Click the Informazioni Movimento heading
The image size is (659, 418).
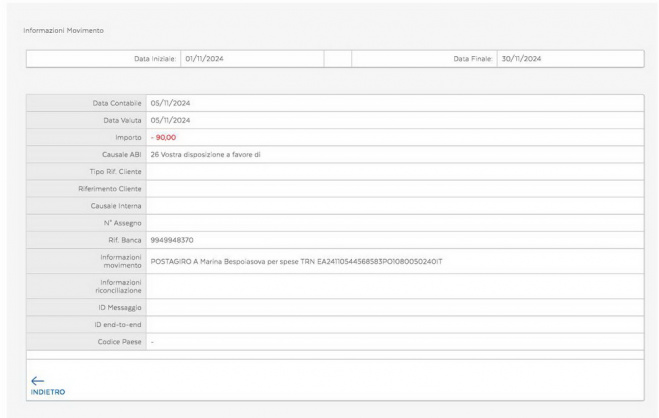(62, 30)
